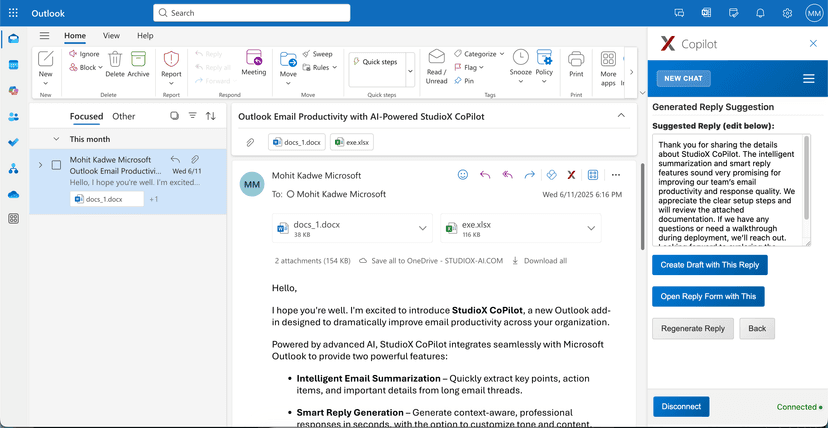Open My Day icon in top bar

(733, 13)
